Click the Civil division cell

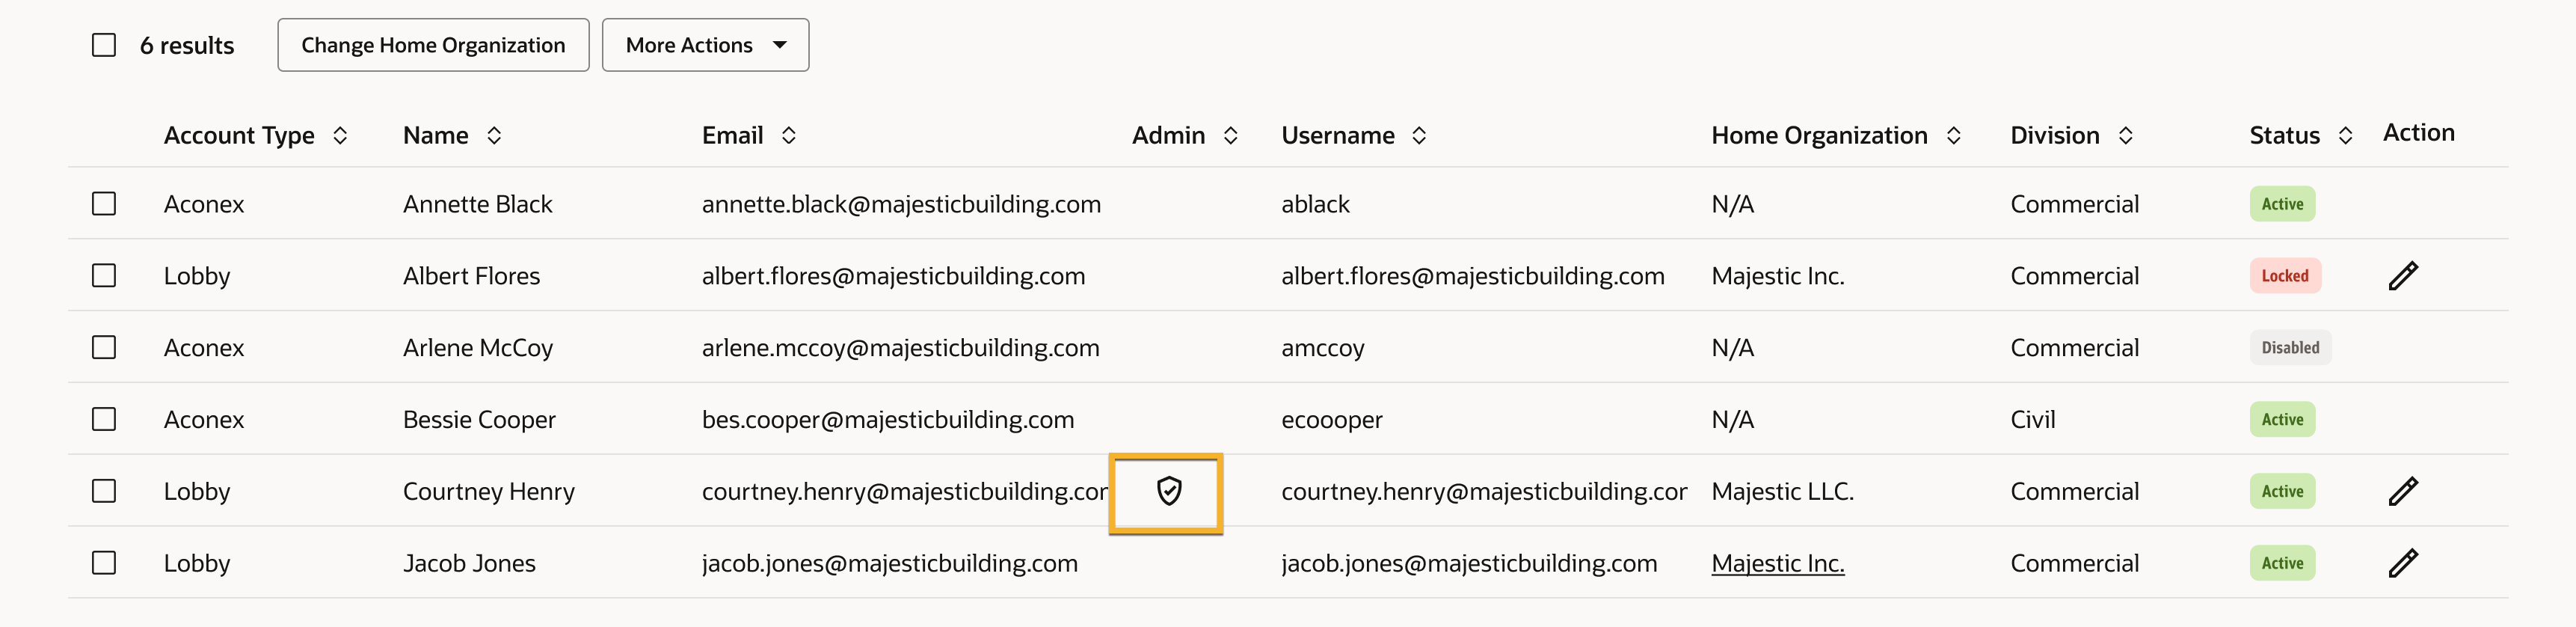(x=2032, y=420)
